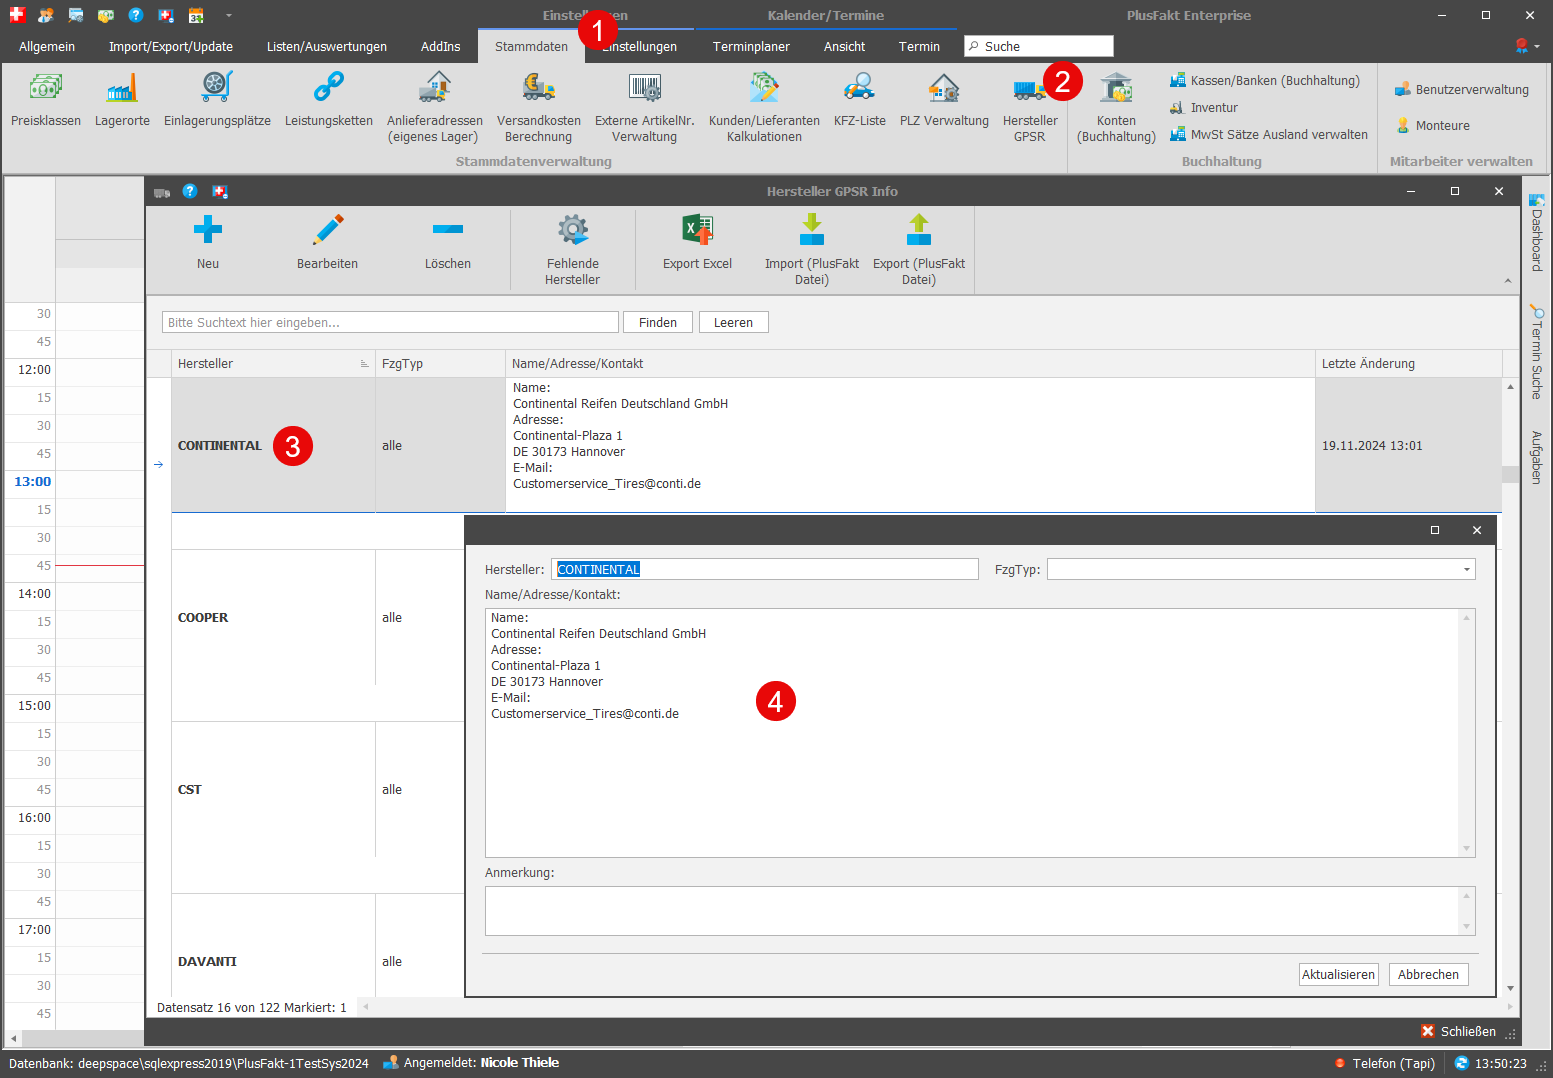
Task: Click Telefon (Tapi) status entry
Action: (1384, 1063)
